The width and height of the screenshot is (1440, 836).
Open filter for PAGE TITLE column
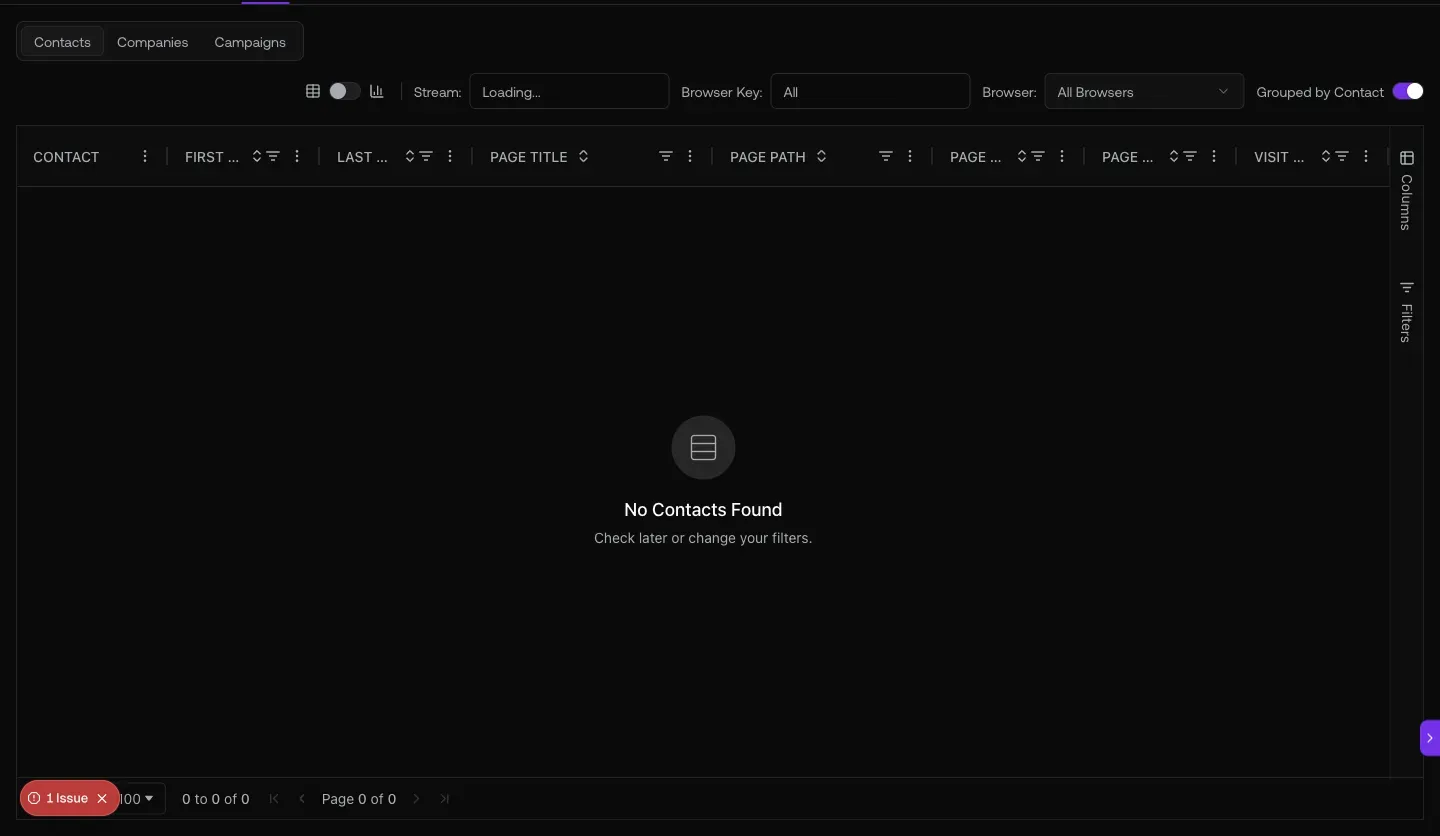pyautogui.click(x=666, y=156)
